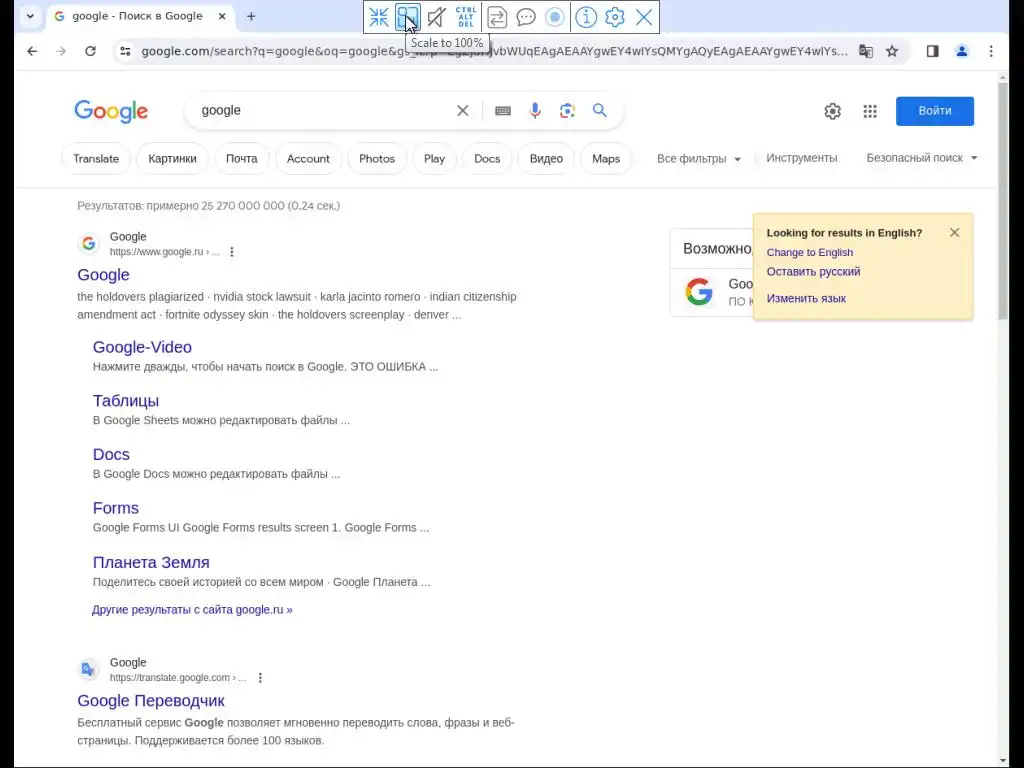Click the address bar URL
The height and width of the screenshot is (768, 1024).
(x=494, y=51)
